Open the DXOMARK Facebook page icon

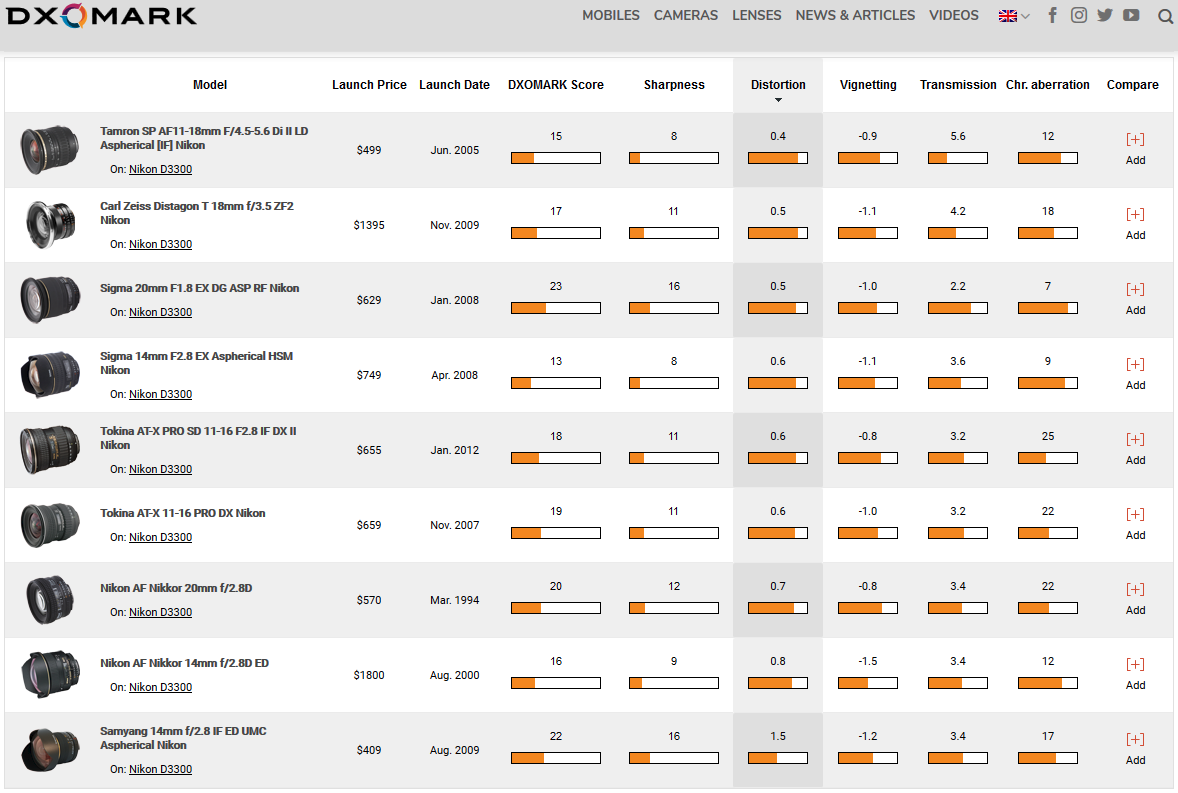tap(1052, 15)
